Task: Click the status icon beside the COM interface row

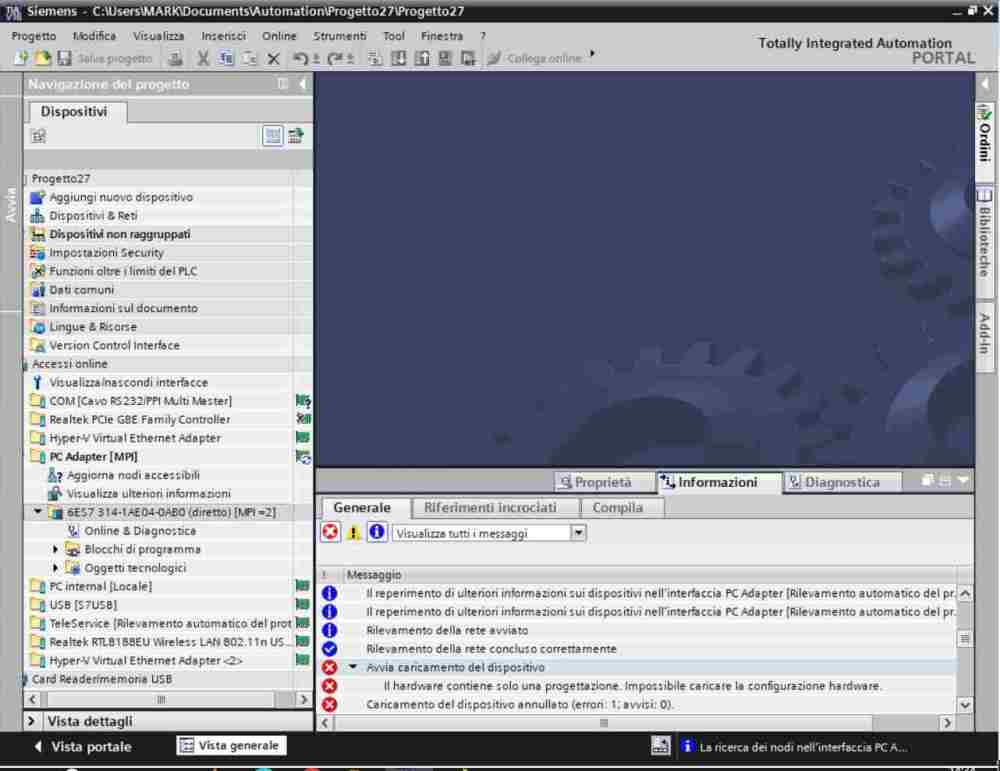Action: tap(303, 400)
